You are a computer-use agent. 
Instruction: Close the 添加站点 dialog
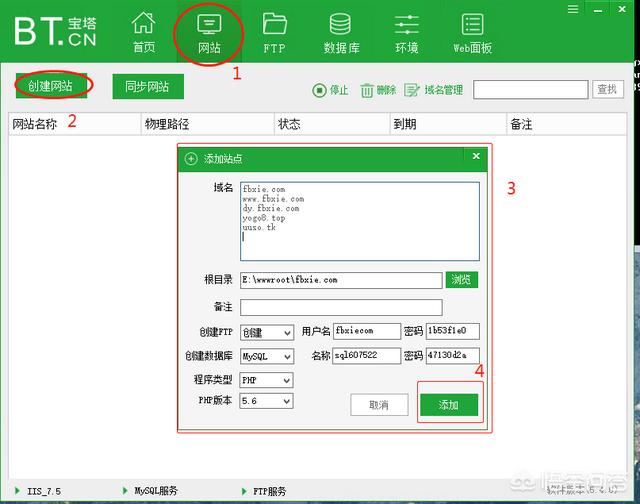click(x=476, y=156)
